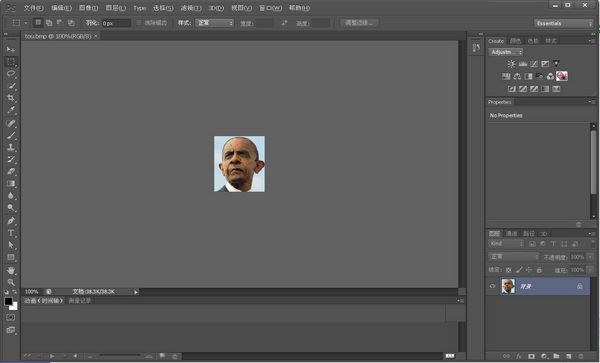This screenshot has height=363, width=600.
Task: Open the opacity slider dropdown arrow
Action: pyautogui.click(x=590, y=257)
